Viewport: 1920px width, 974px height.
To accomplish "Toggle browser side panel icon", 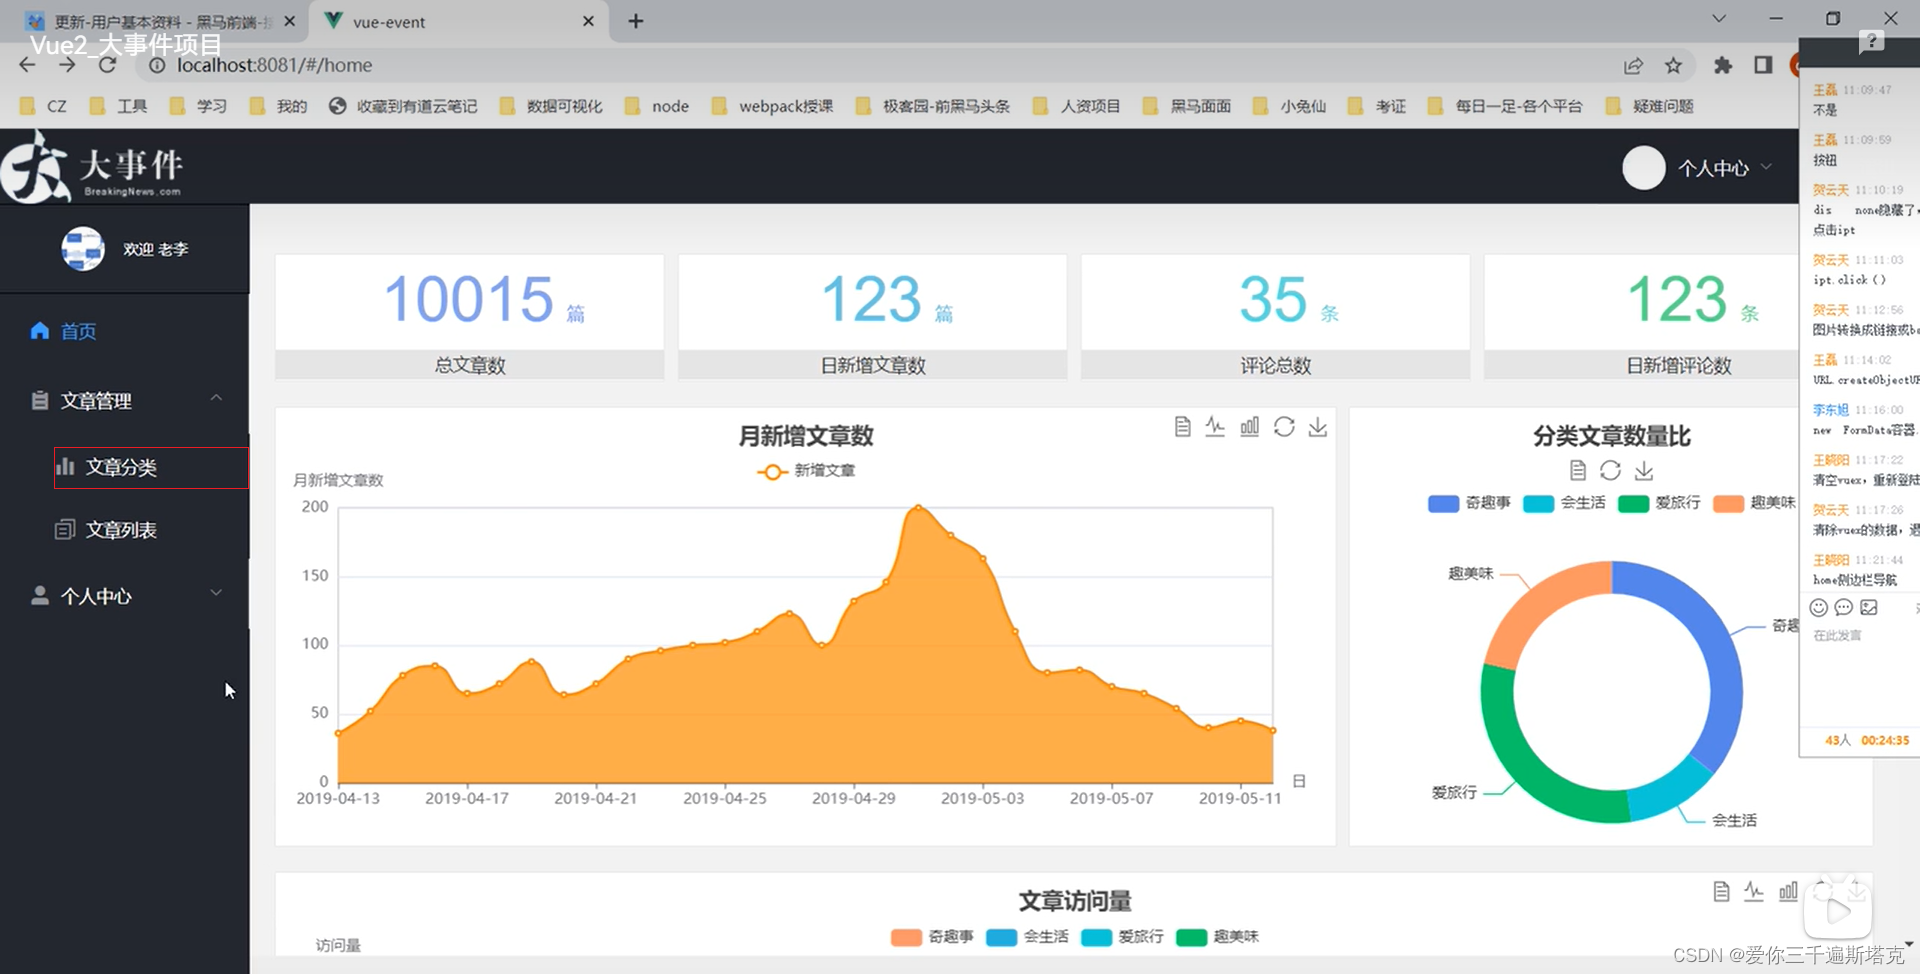I will pyautogui.click(x=1763, y=65).
